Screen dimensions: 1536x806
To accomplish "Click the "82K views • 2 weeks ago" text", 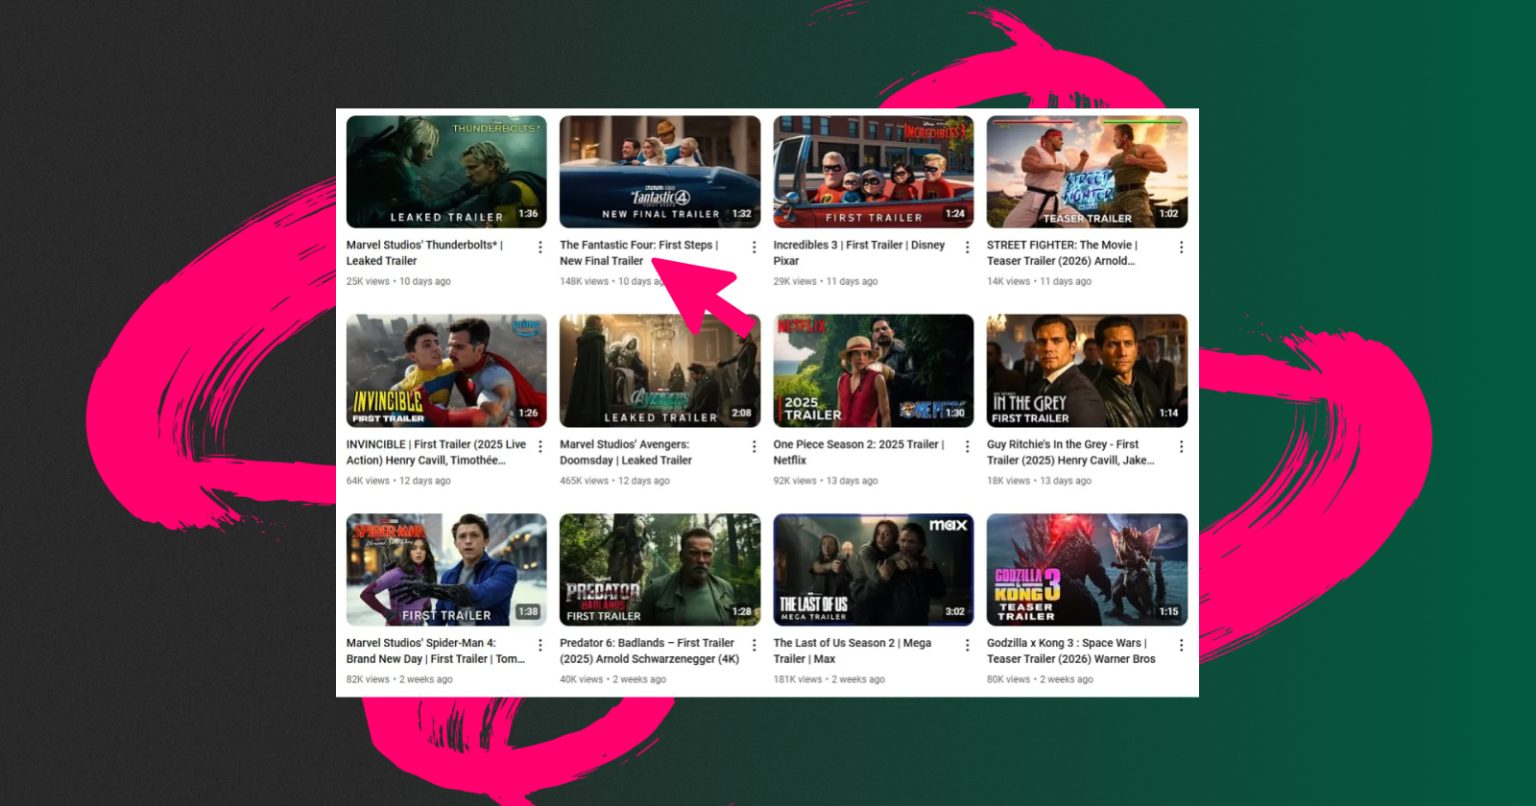I will pyautogui.click(x=399, y=679).
